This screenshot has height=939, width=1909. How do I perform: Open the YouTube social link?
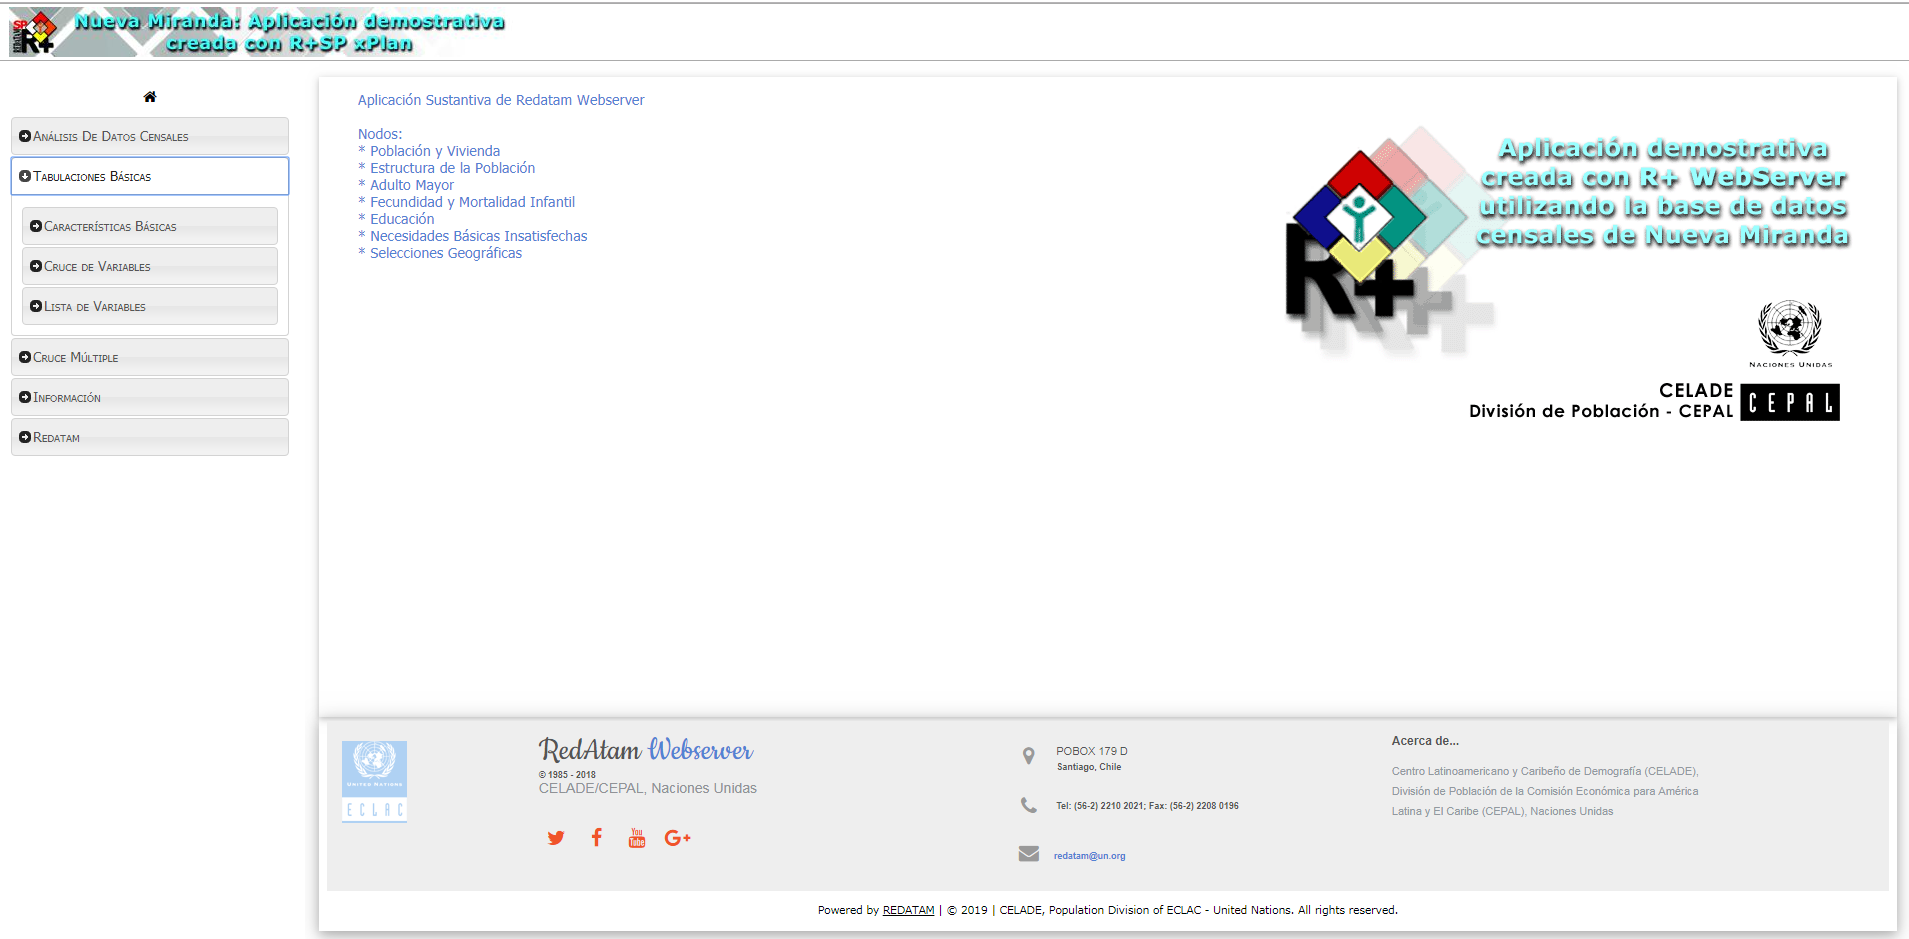coord(637,838)
